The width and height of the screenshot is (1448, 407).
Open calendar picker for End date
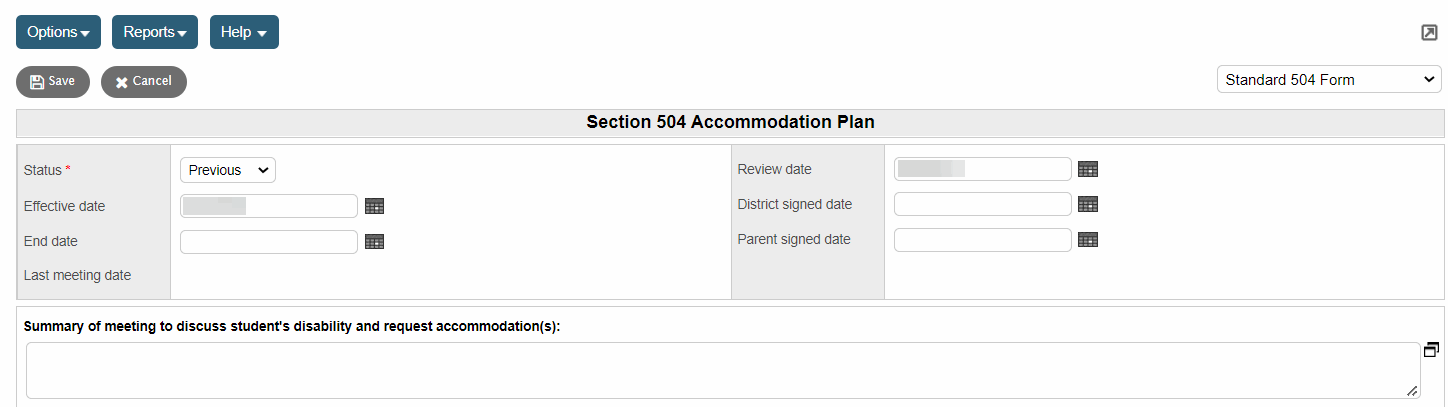point(374,241)
